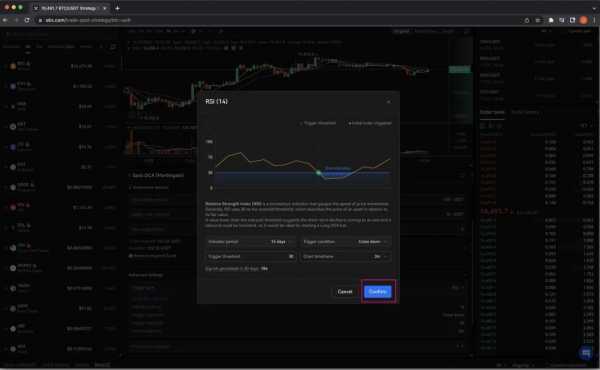Viewport: 600px width, 370px height.
Task: Toggle the Initial order triggered legend
Action: (x=370, y=123)
